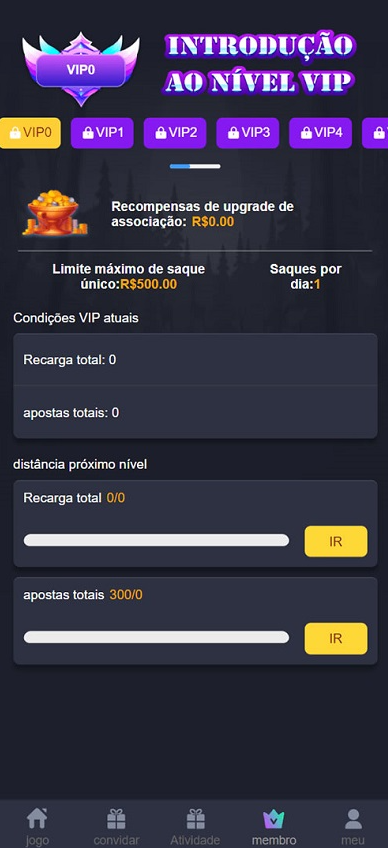Click IR button beside Recarga total
The width and height of the screenshot is (388, 848).
pyautogui.click(x=336, y=541)
